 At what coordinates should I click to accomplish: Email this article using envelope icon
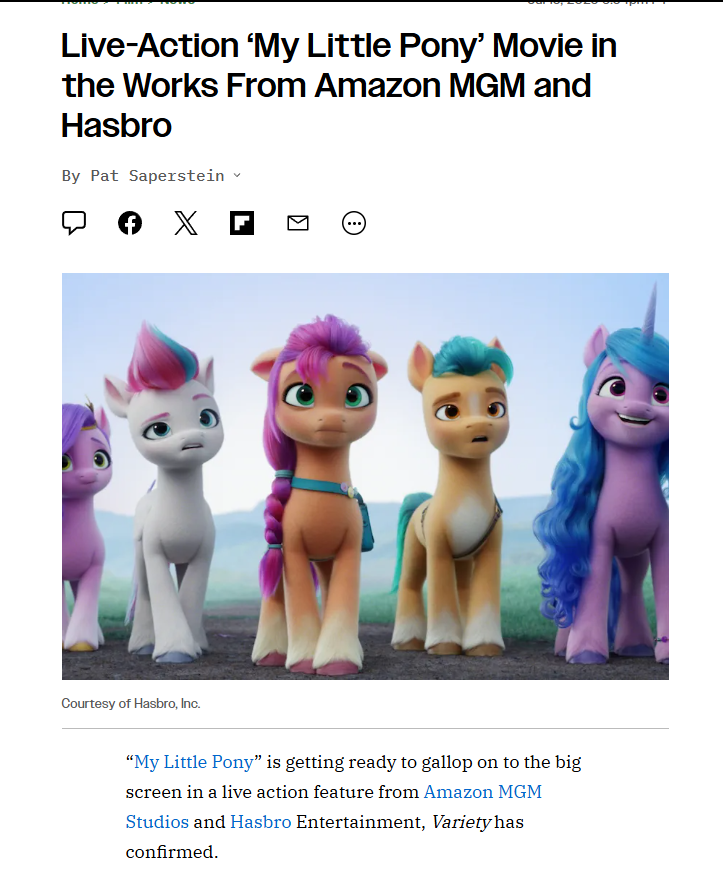tap(298, 223)
